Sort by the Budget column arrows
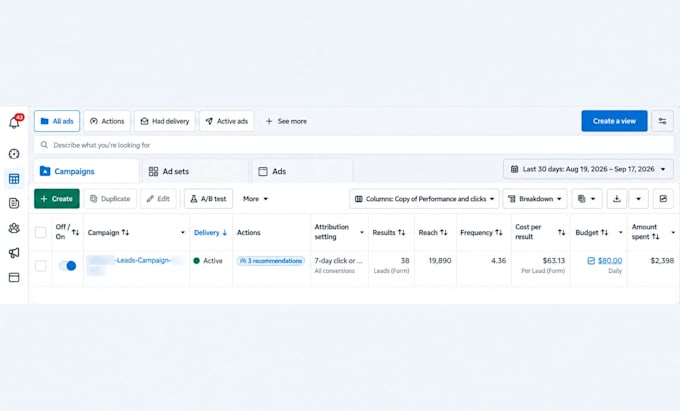This screenshot has width=680, height=411. coord(604,233)
